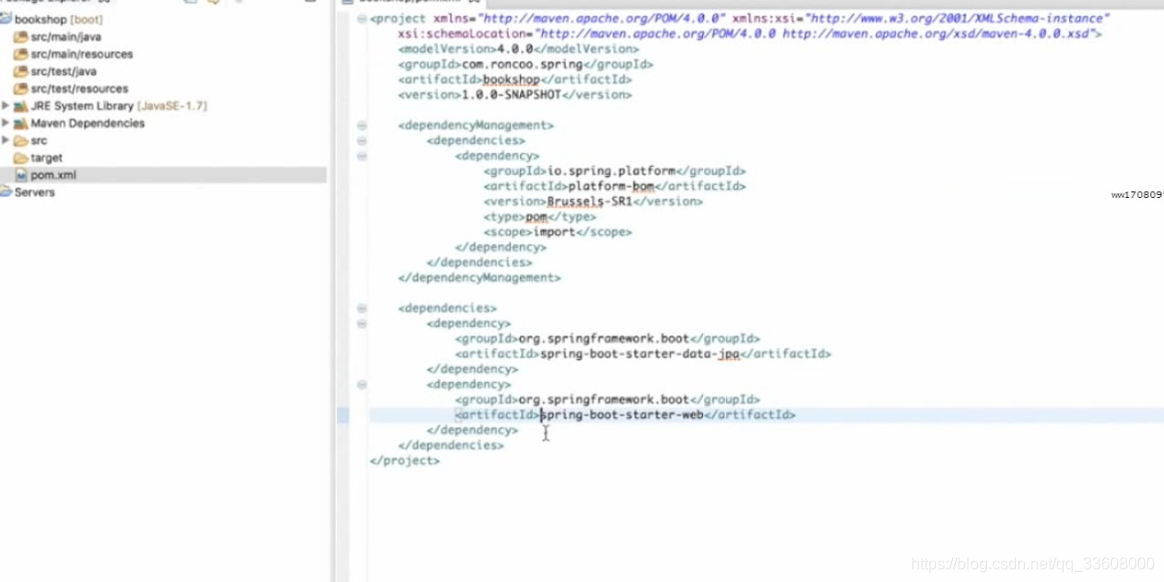This screenshot has width=1164, height=582.
Task: Click the modelVersion 4.0.0 line
Action: click(x=518, y=49)
